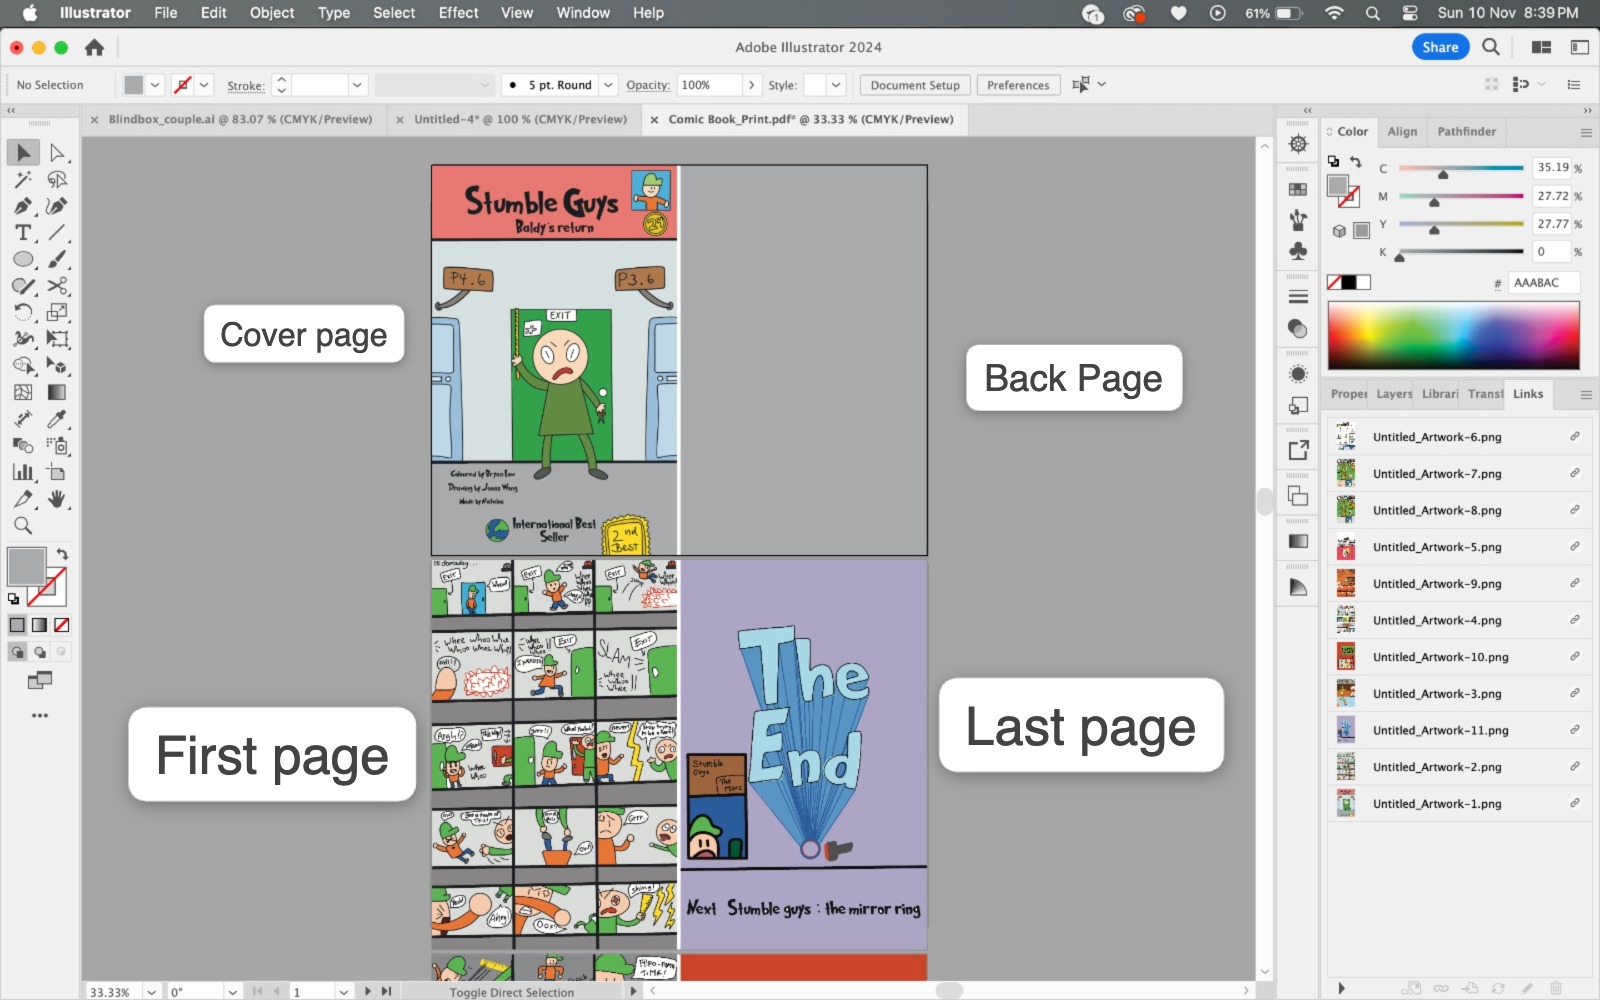Select the Selection tool arrow
This screenshot has width=1600, height=1000.
coord(23,152)
